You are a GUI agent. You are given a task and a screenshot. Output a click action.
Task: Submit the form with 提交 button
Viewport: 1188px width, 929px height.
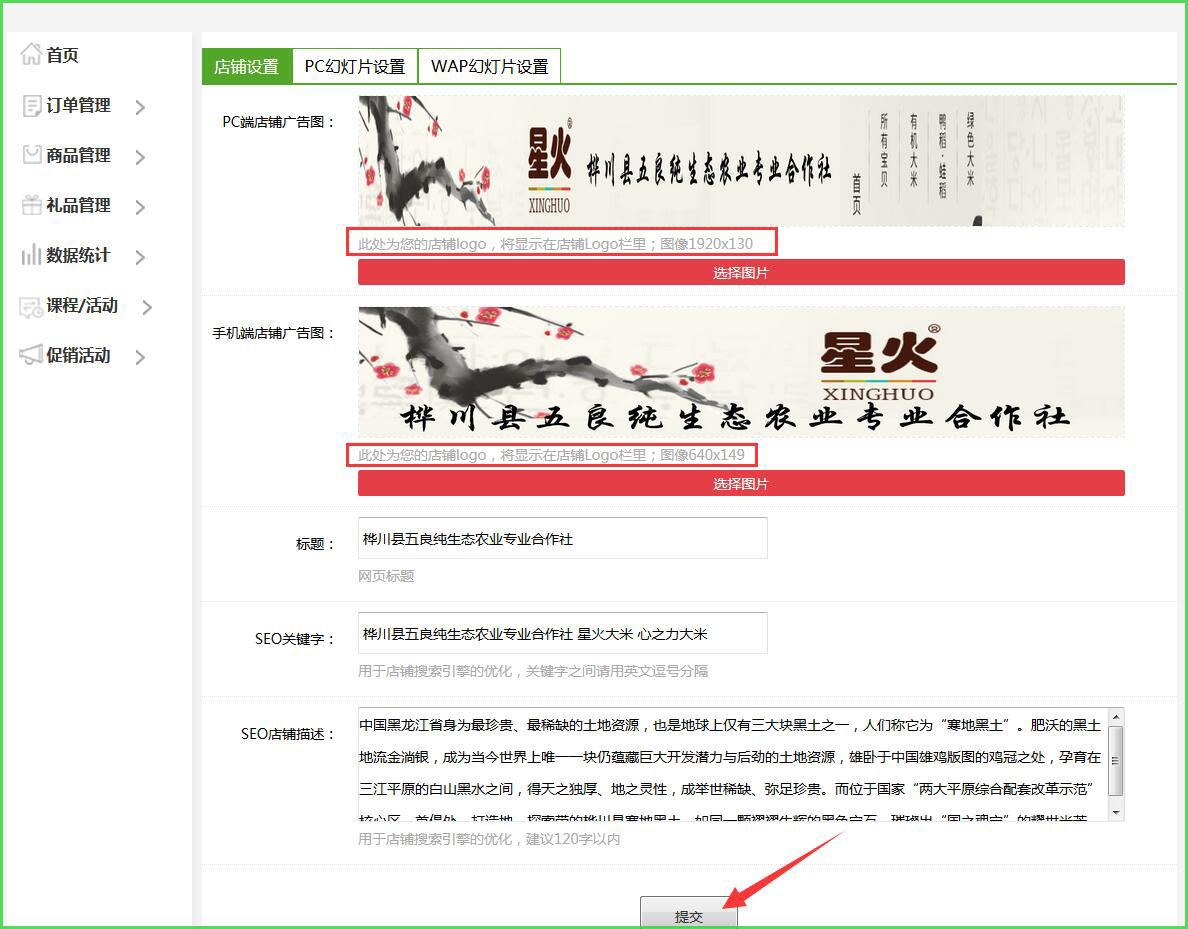tap(689, 915)
